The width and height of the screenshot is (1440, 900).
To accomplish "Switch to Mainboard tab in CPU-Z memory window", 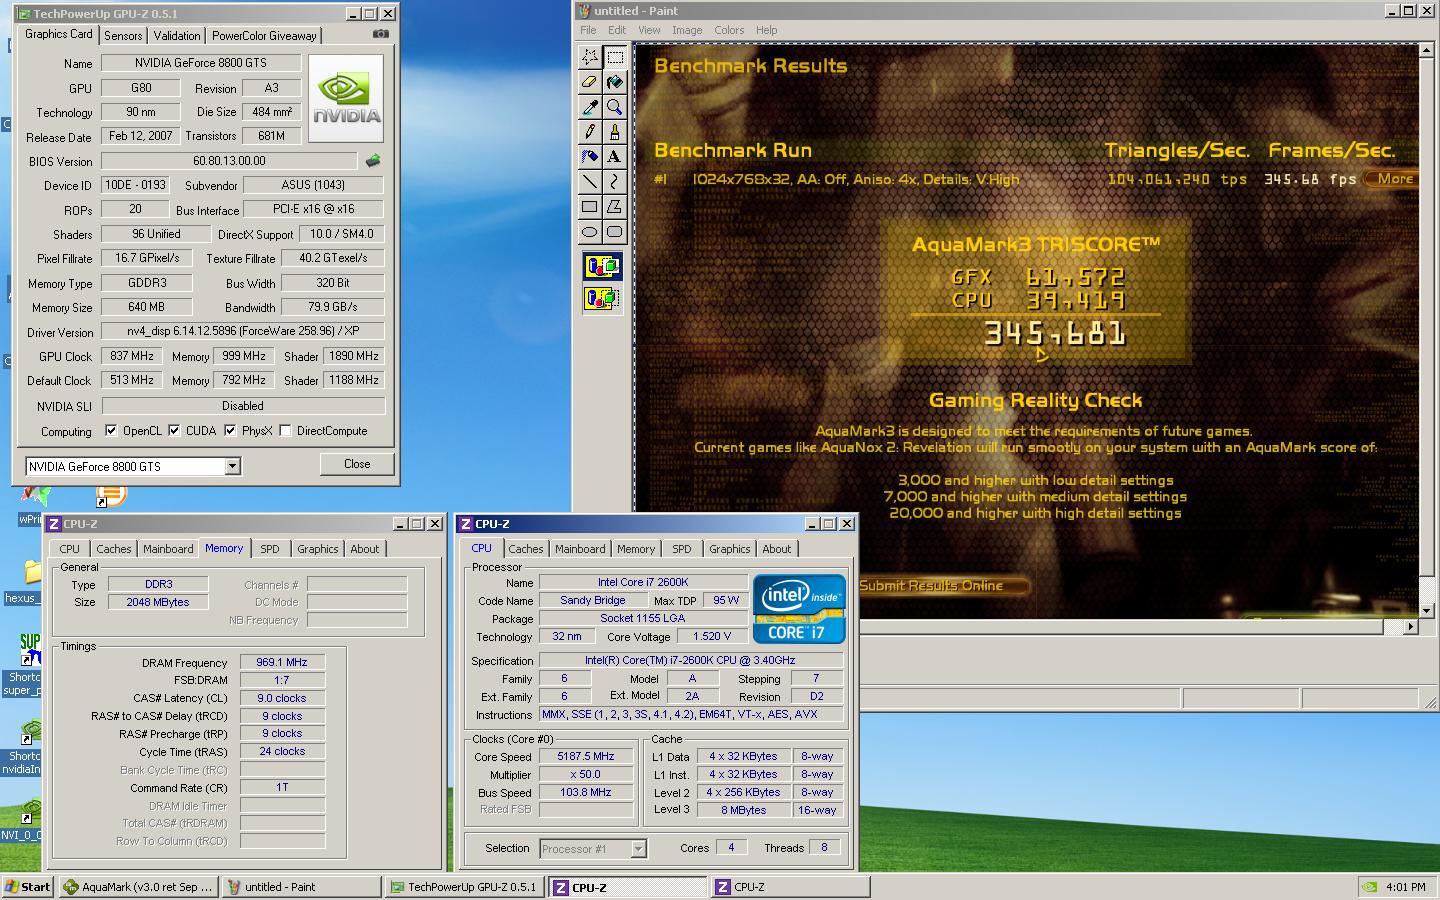I will click(168, 549).
